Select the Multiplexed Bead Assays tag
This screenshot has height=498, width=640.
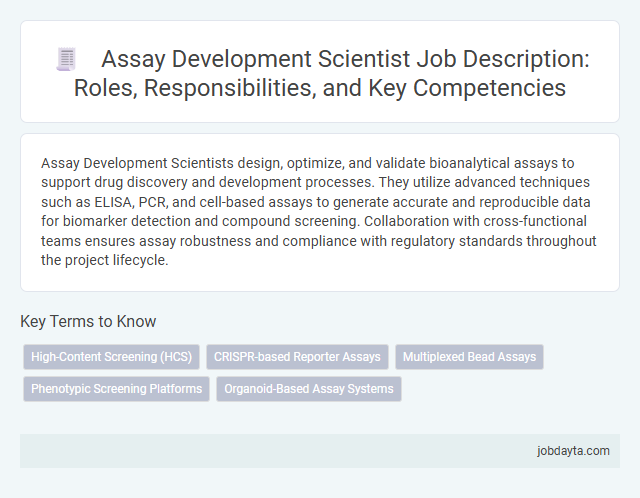pyautogui.click(x=469, y=357)
